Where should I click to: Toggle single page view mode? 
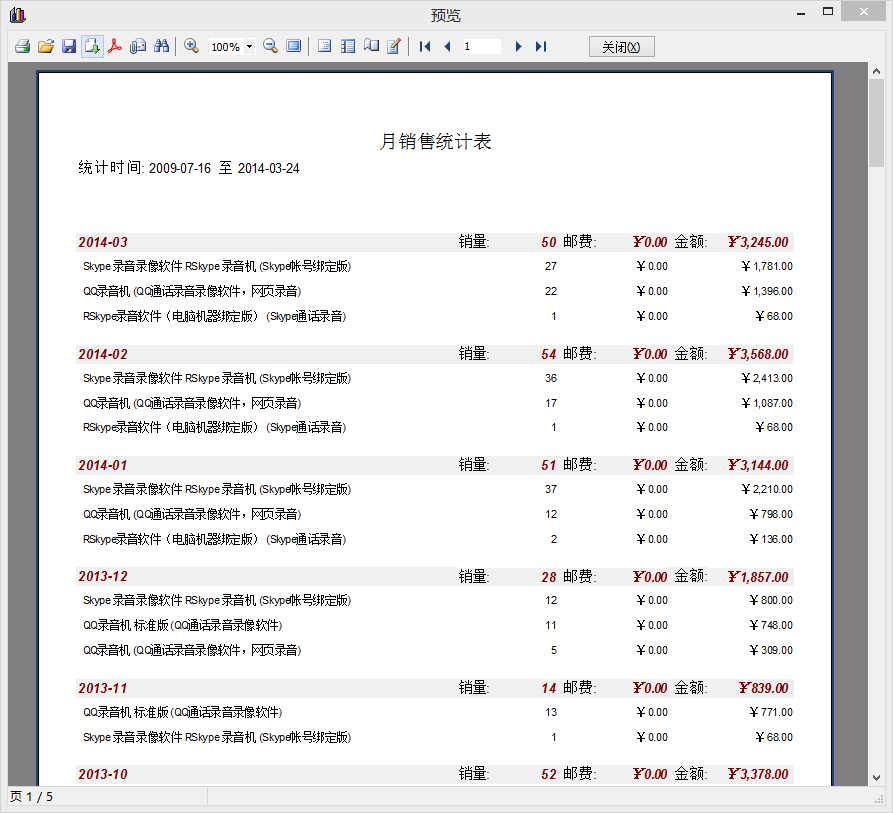(323, 46)
